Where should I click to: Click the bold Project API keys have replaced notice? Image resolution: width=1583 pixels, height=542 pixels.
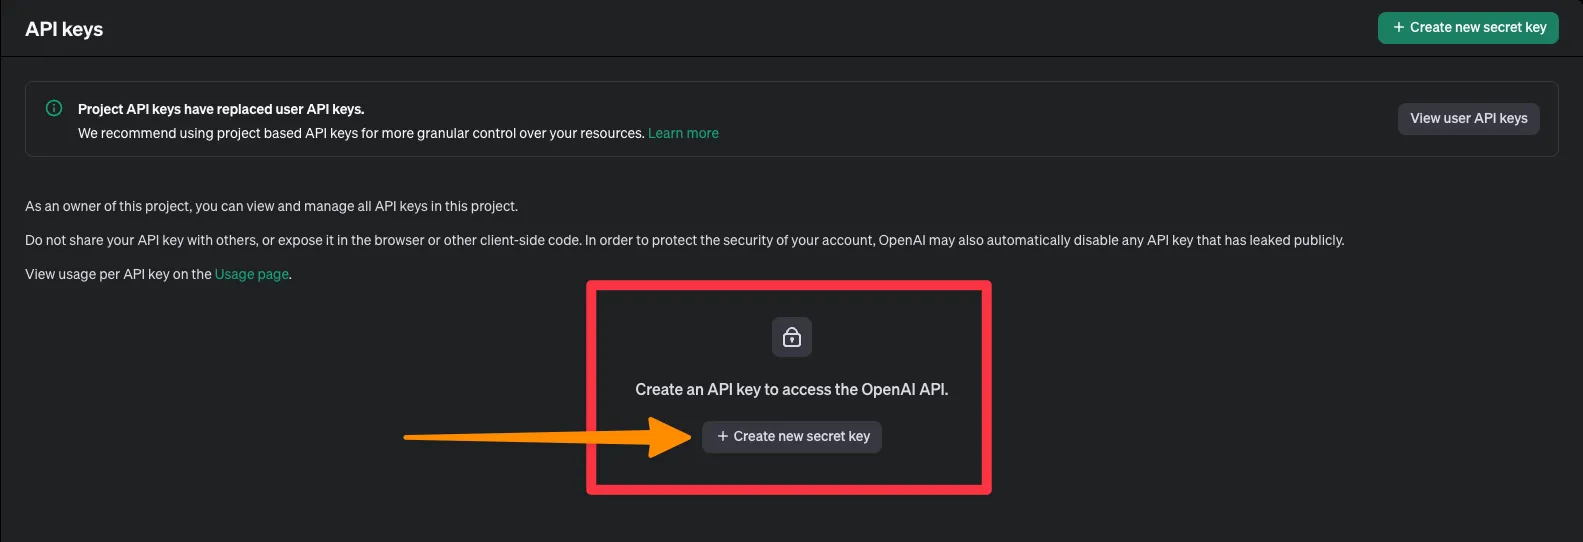221,109
